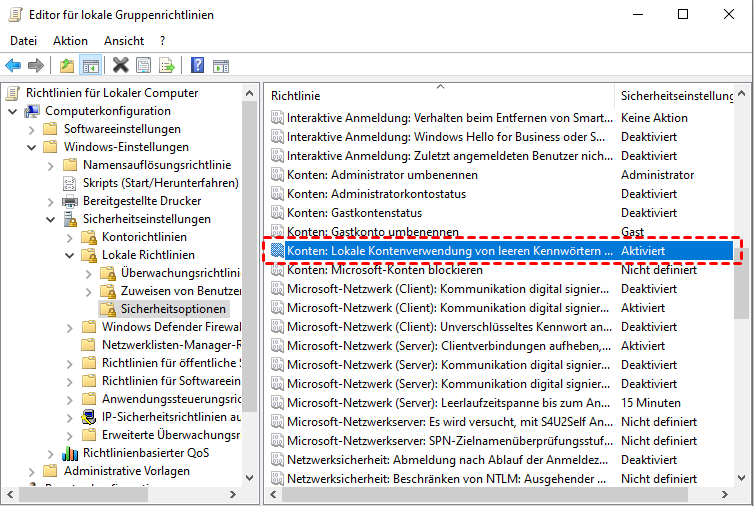Click the blue Back arrow toolbar icon

click(13, 66)
